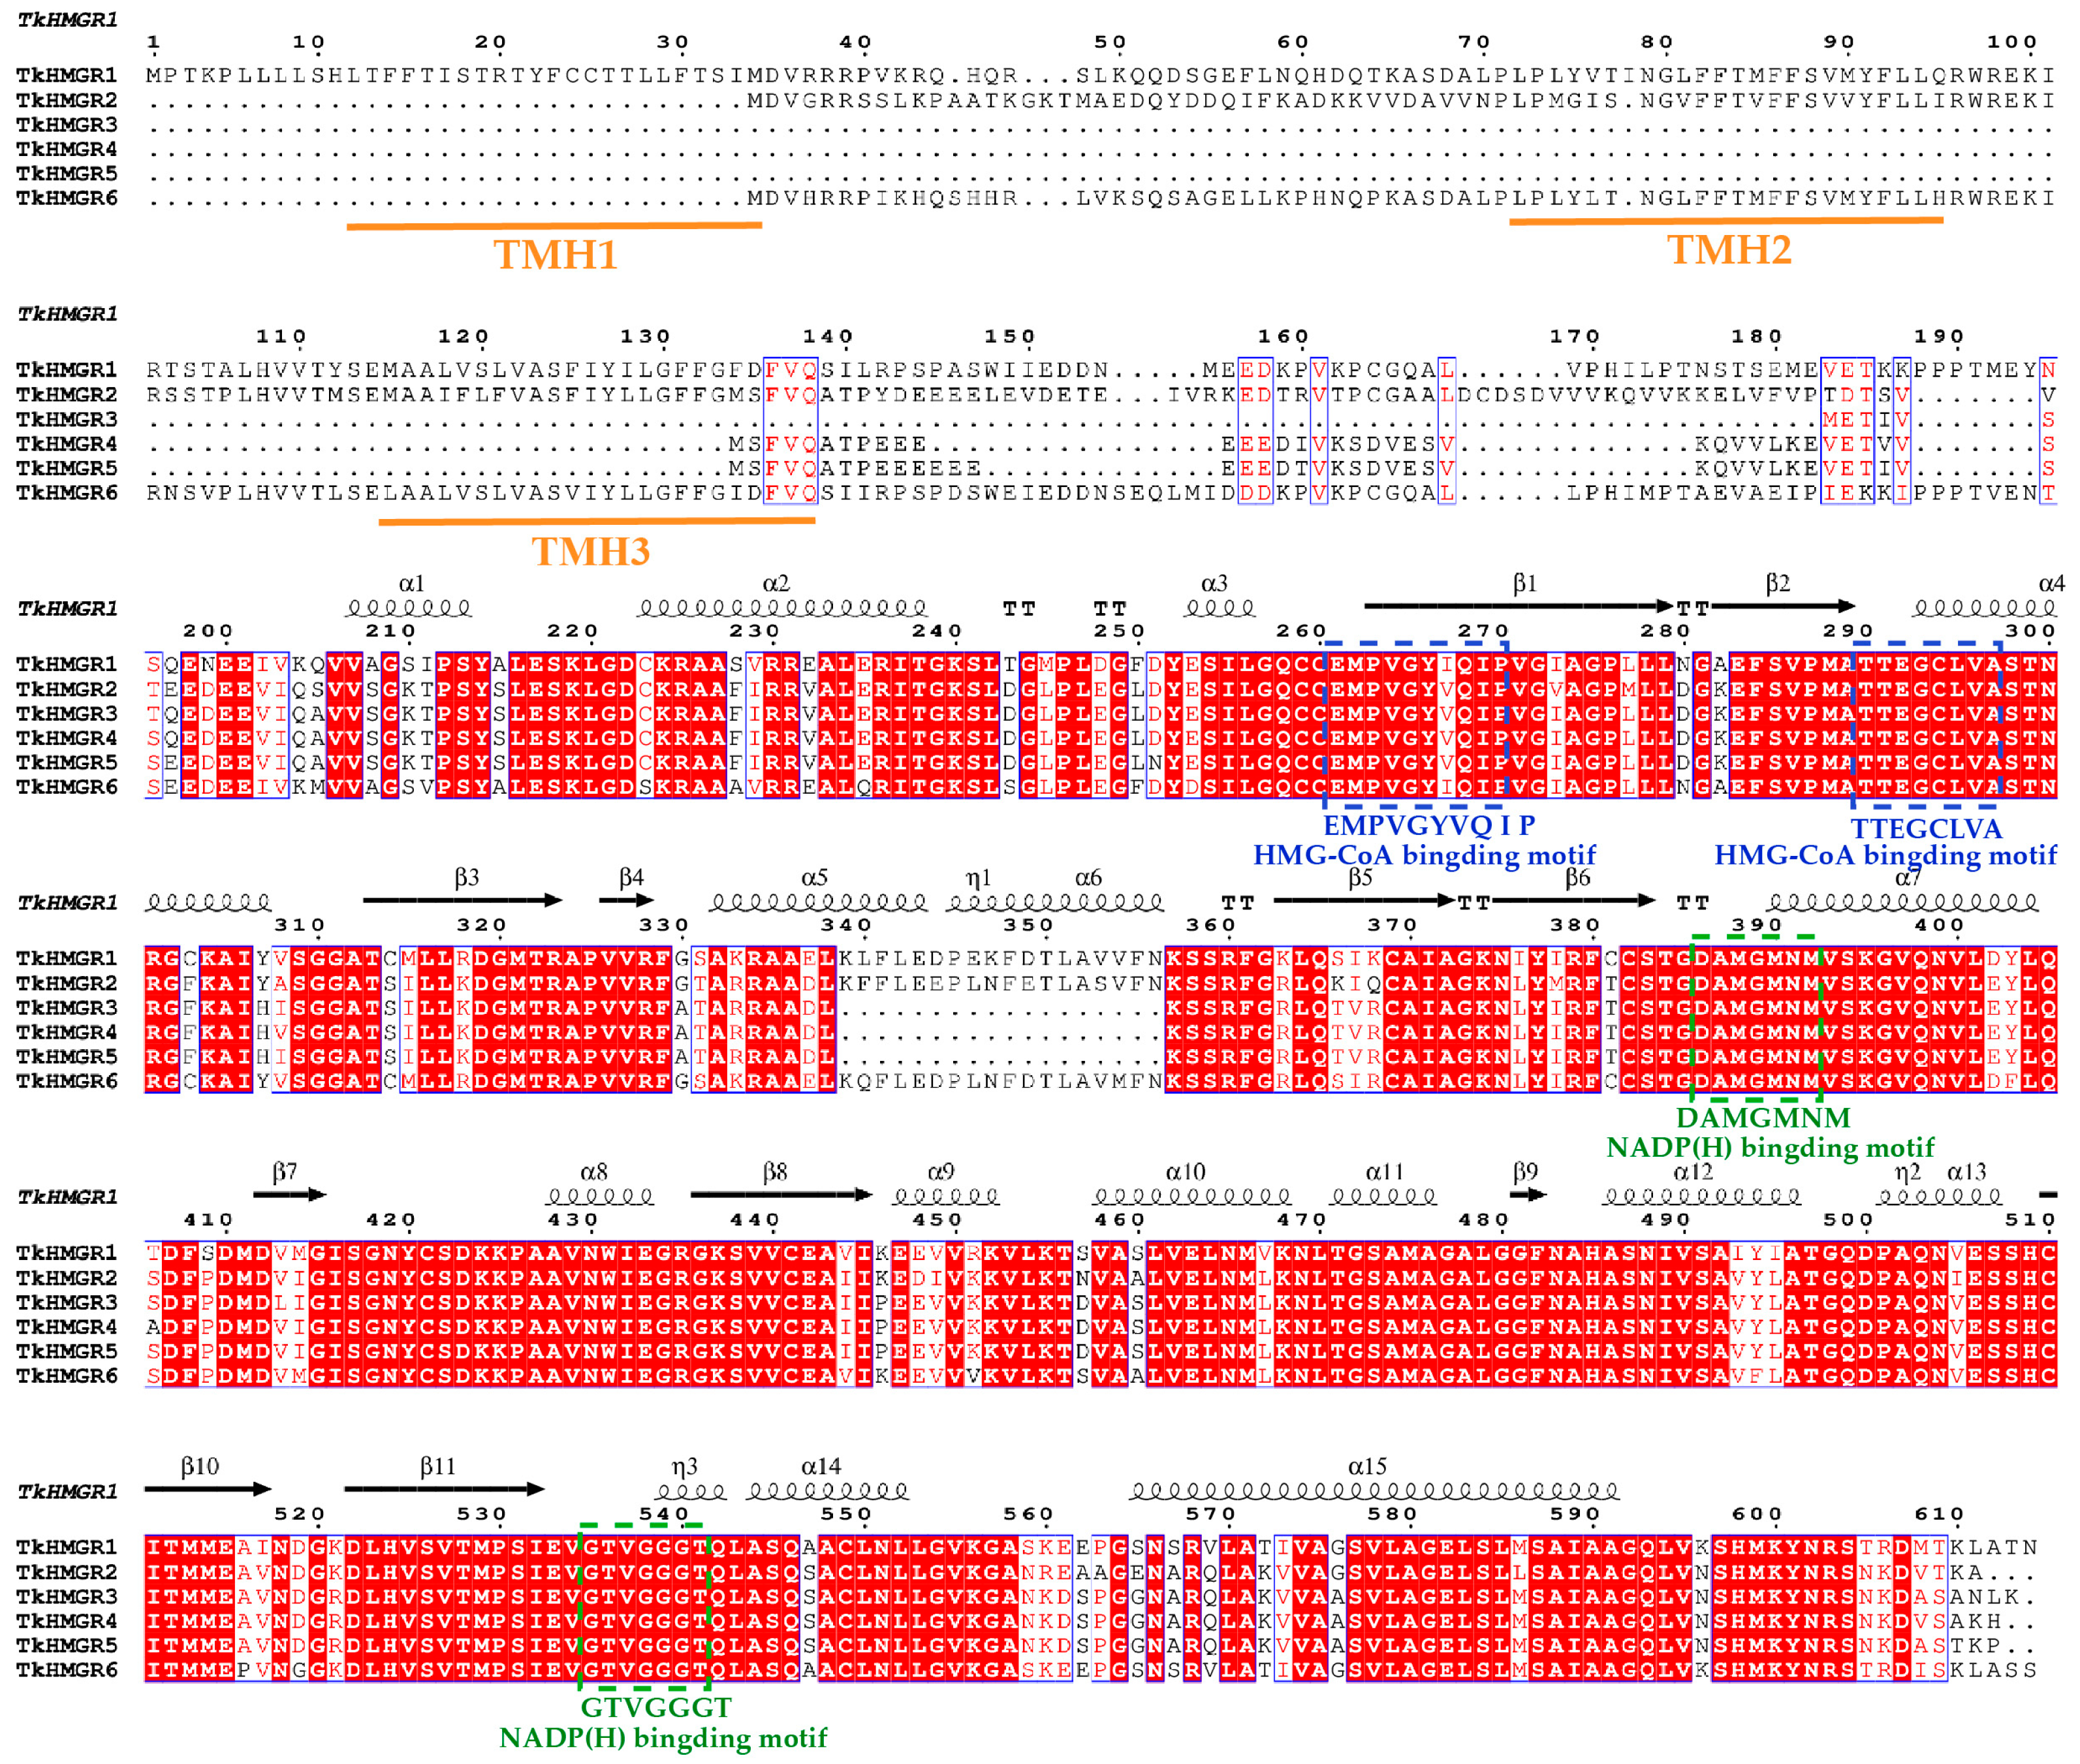Viewport: 2080px width, 1764px height.
Task: Click the α2 helix coil icon
Action: click(782, 607)
